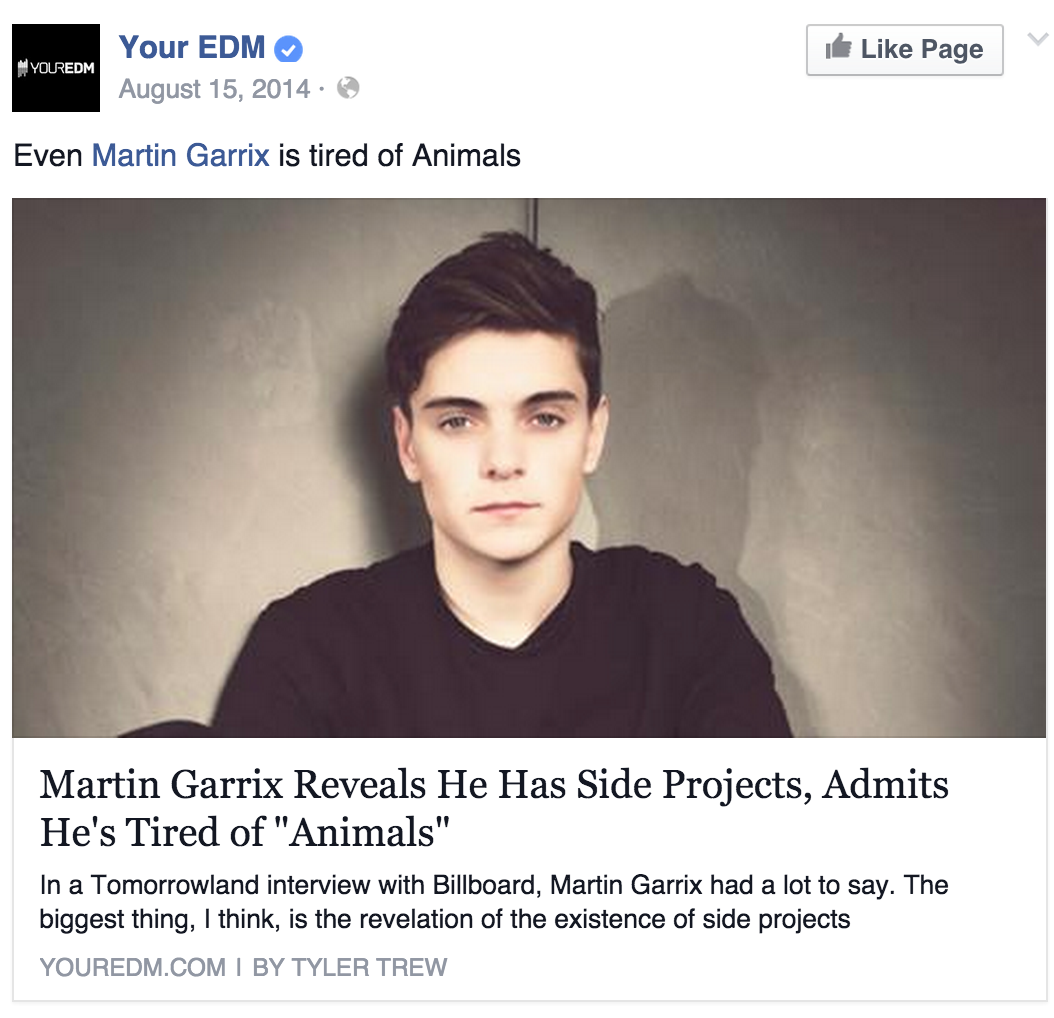This screenshot has width=1054, height=1018.
Task: Click the blue verified badge icon
Action: pos(288,48)
